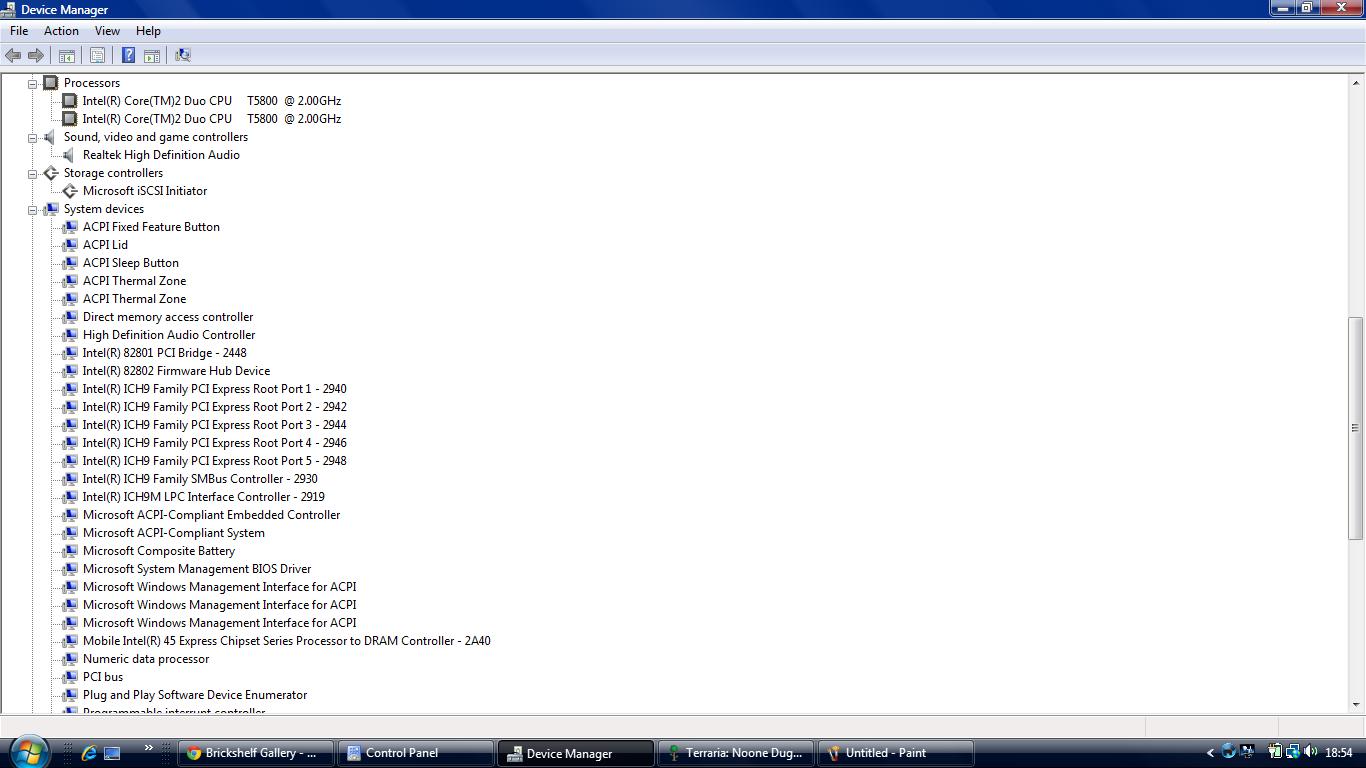Toggle the Show/Hide Console Tree icon
Screen dimensions: 1366x768
tap(67, 56)
